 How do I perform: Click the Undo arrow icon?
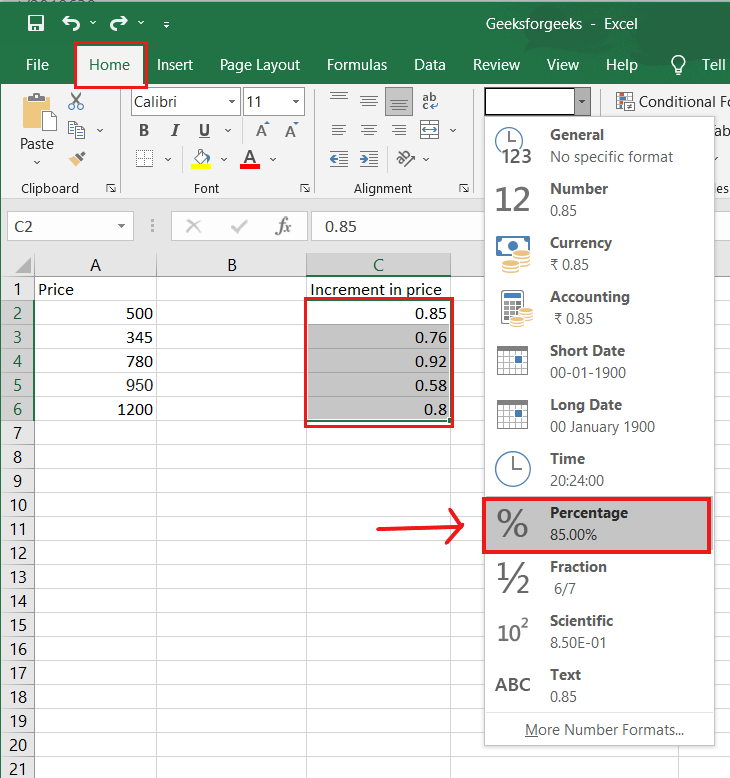point(70,23)
